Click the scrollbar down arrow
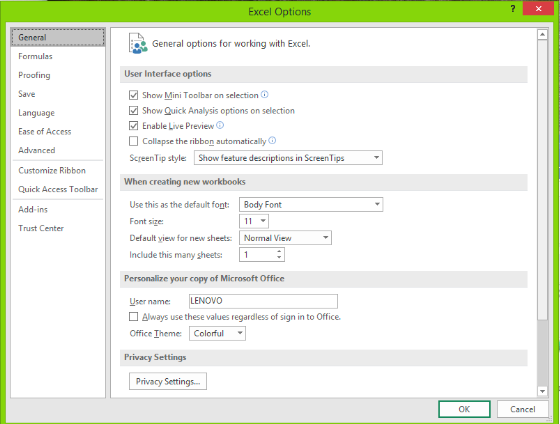560x424 pixels. coord(542,391)
